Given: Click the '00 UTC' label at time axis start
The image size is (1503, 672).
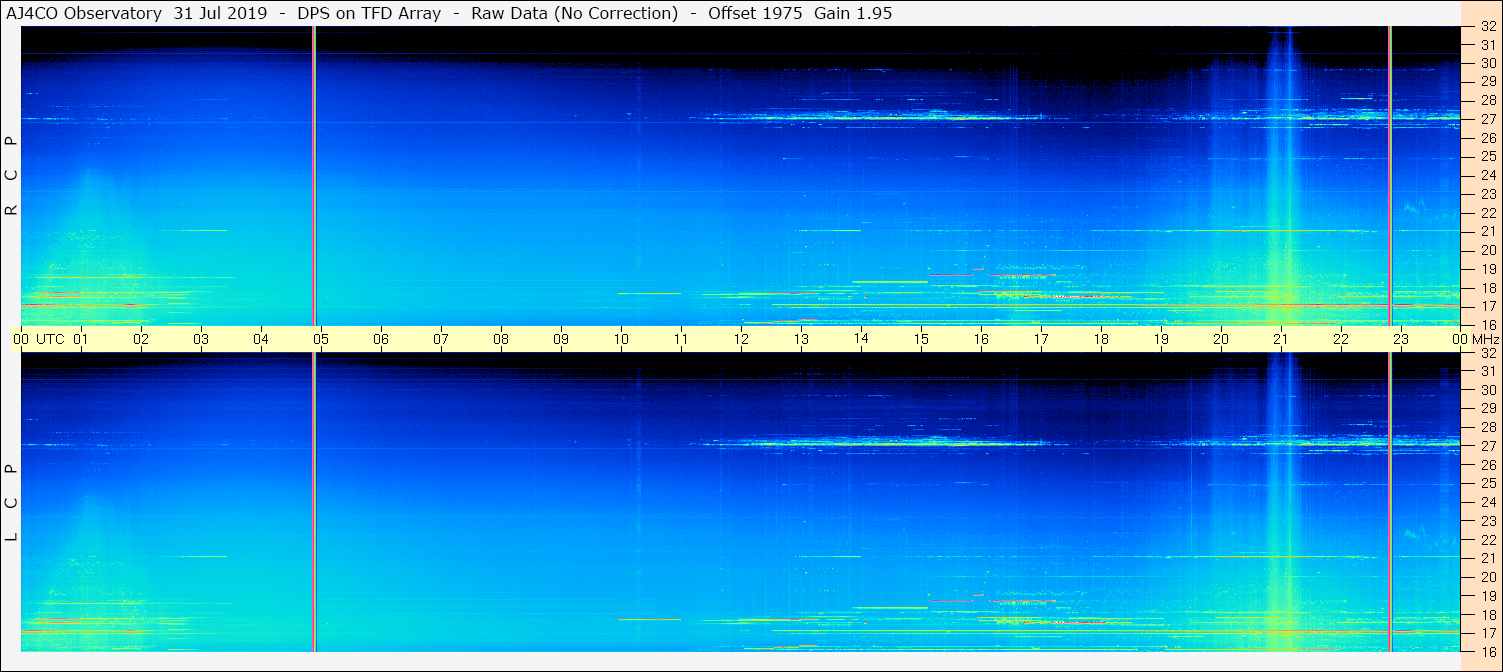Looking at the screenshot, I should pyautogui.click(x=39, y=339).
